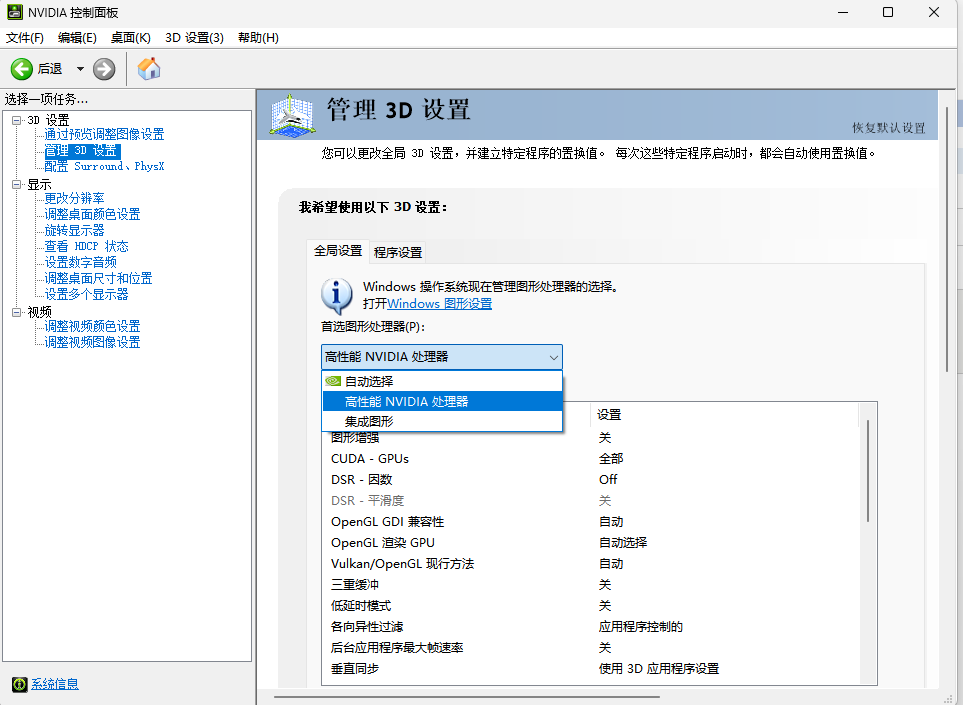Viewport: 963px width, 705px height.
Task: Open the Windows 图形设置 link
Action: click(440, 303)
